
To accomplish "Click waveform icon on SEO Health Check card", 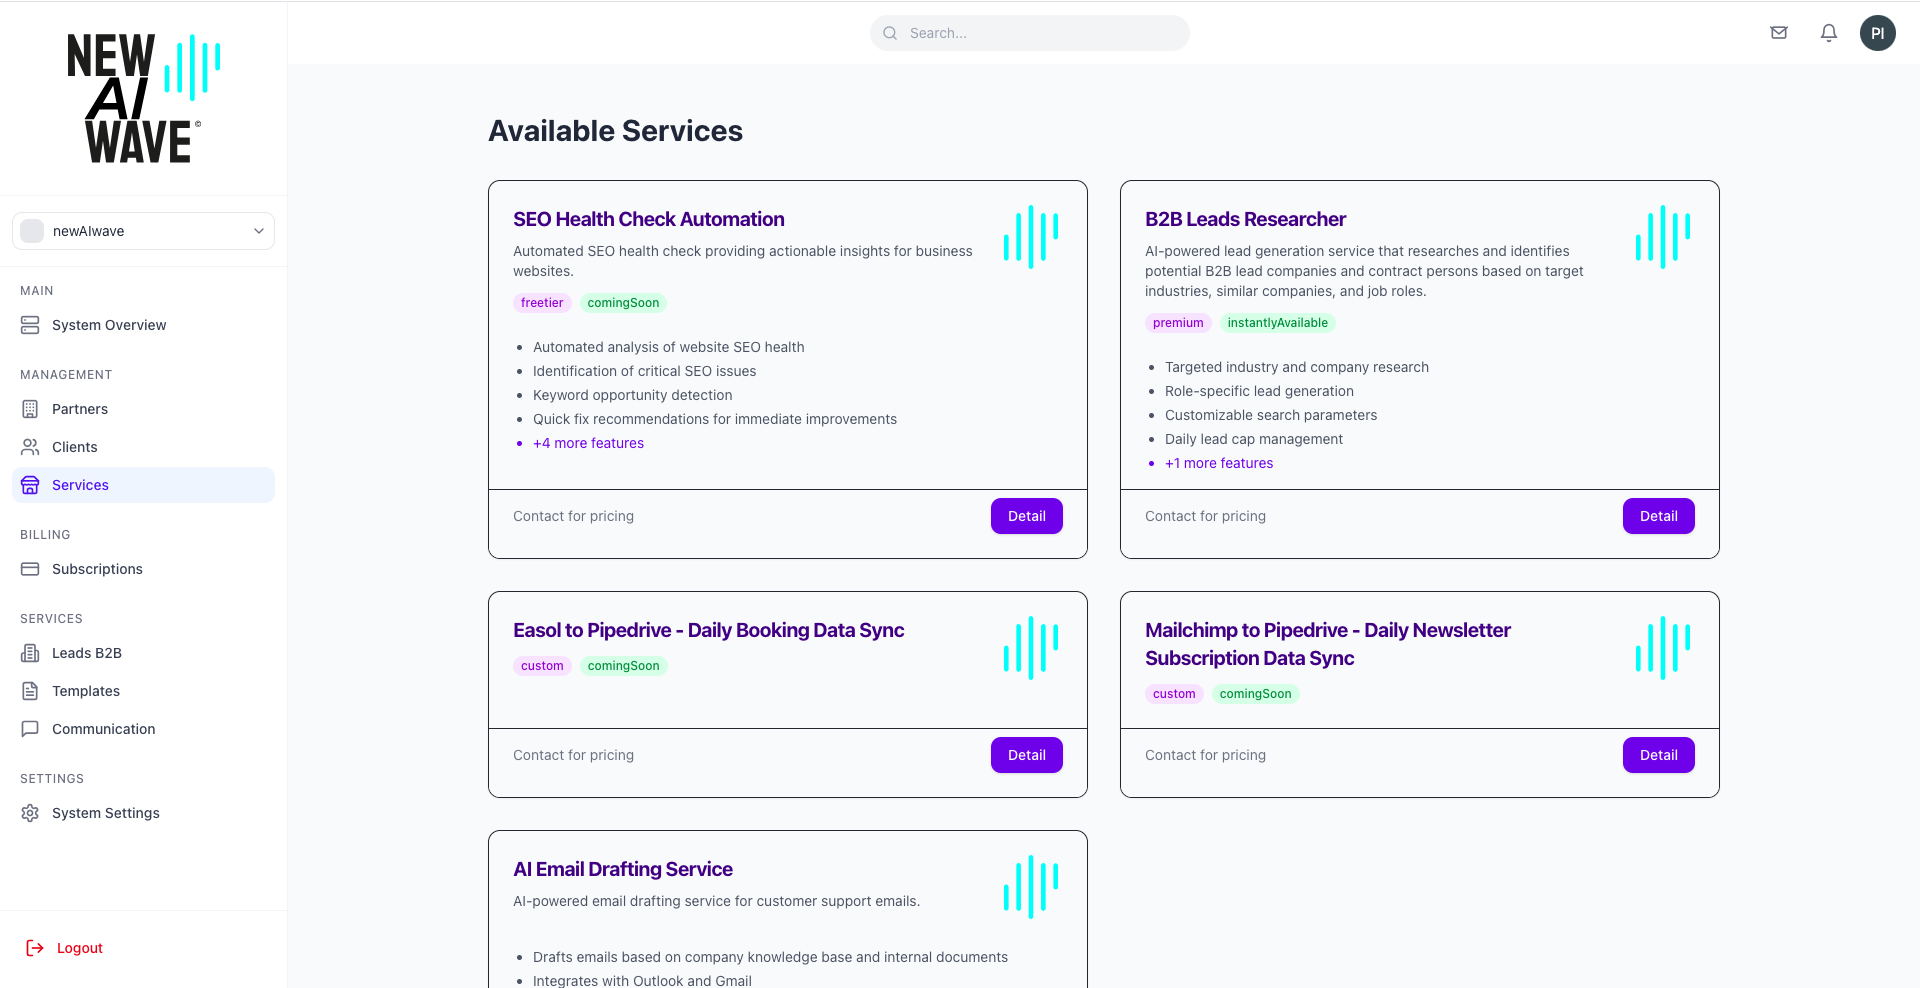I will (1031, 237).
